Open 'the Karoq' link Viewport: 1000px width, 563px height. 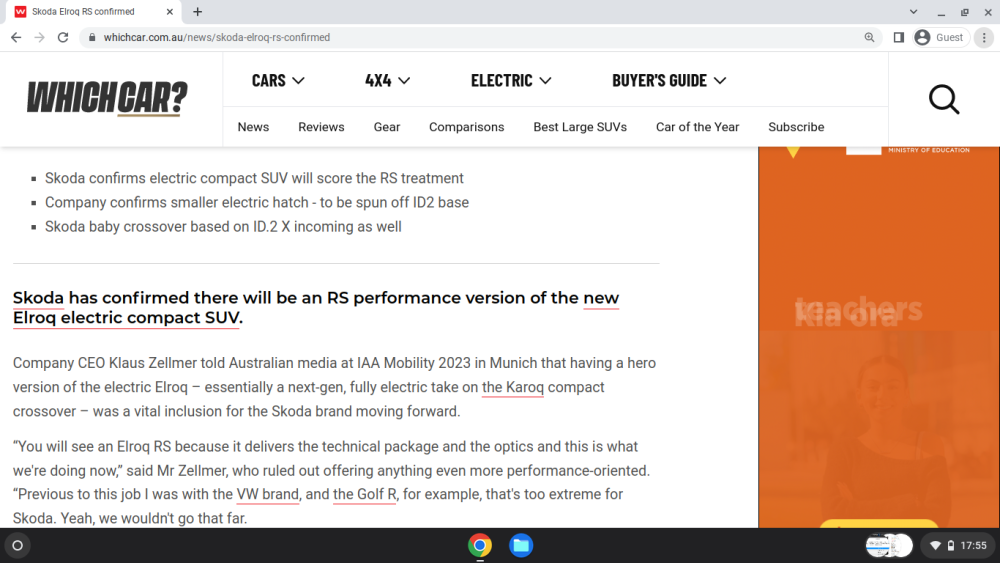click(x=513, y=387)
